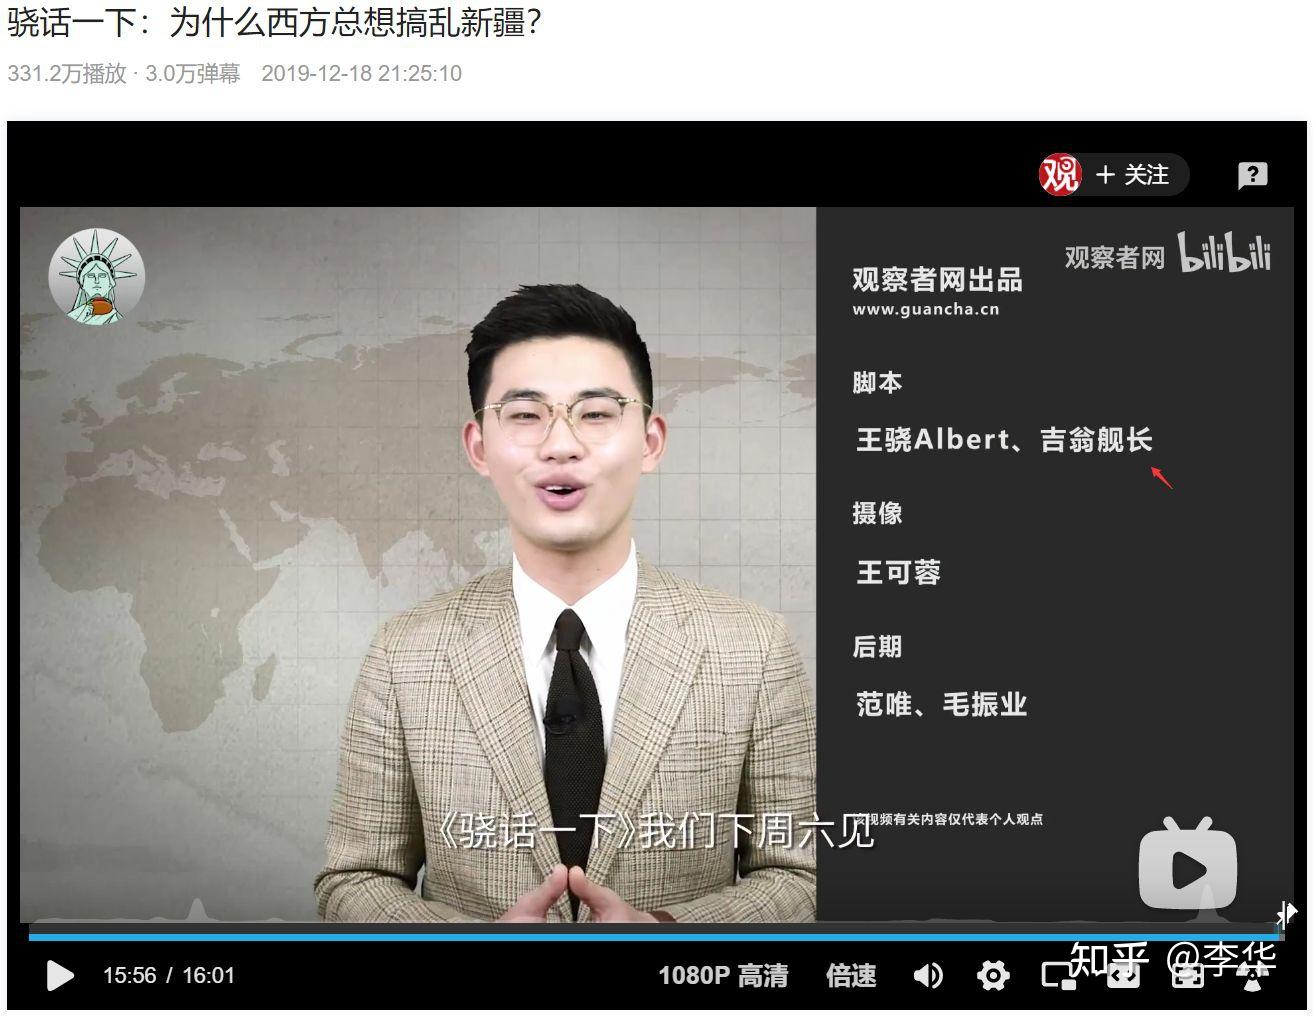Open the question-mark feedback icon
This screenshot has height=1016, width=1313.
pyautogui.click(x=1252, y=176)
